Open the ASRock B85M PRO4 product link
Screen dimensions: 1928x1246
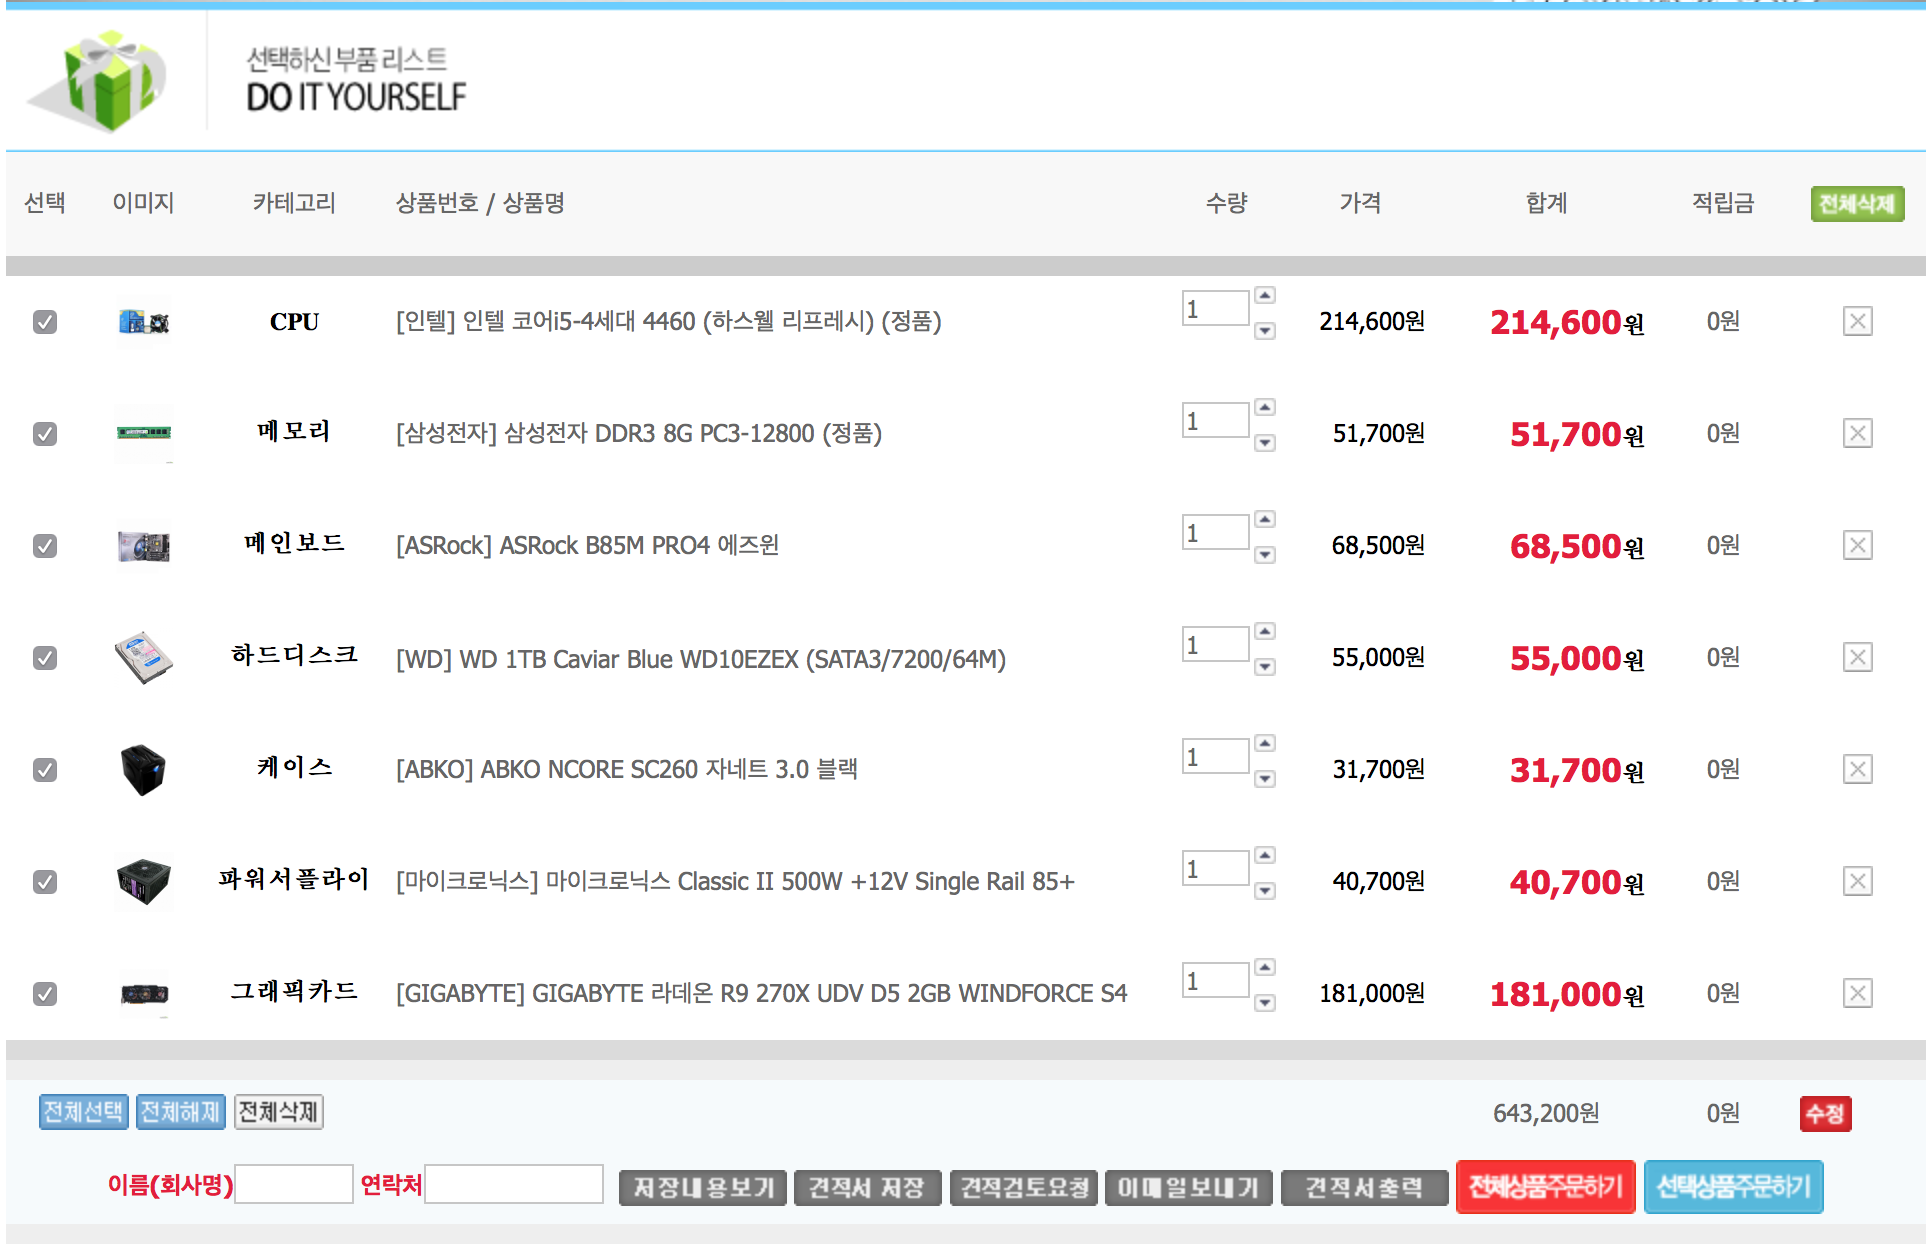(x=587, y=546)
